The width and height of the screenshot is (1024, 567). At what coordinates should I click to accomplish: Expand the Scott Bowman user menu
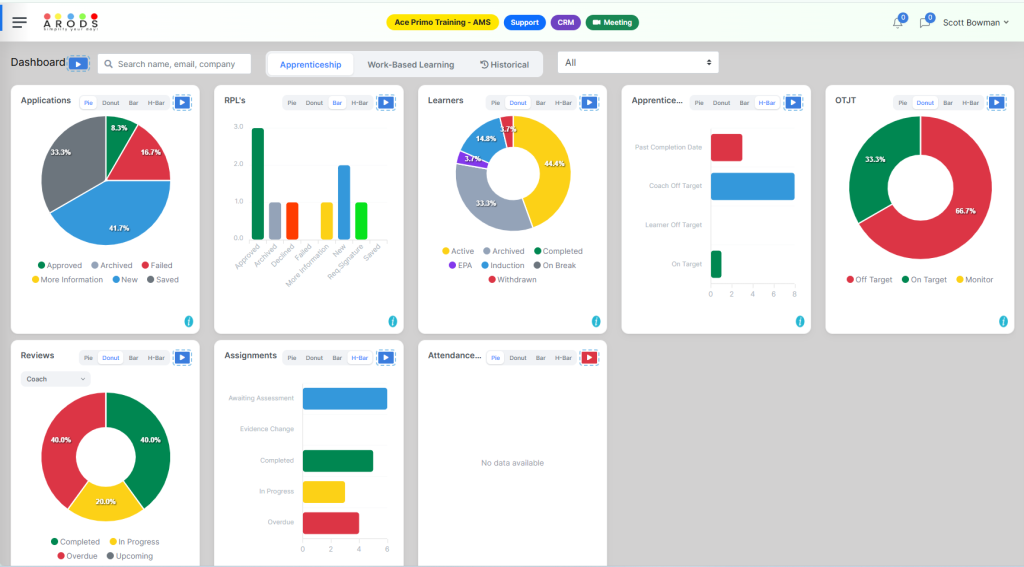click(976, 22)
